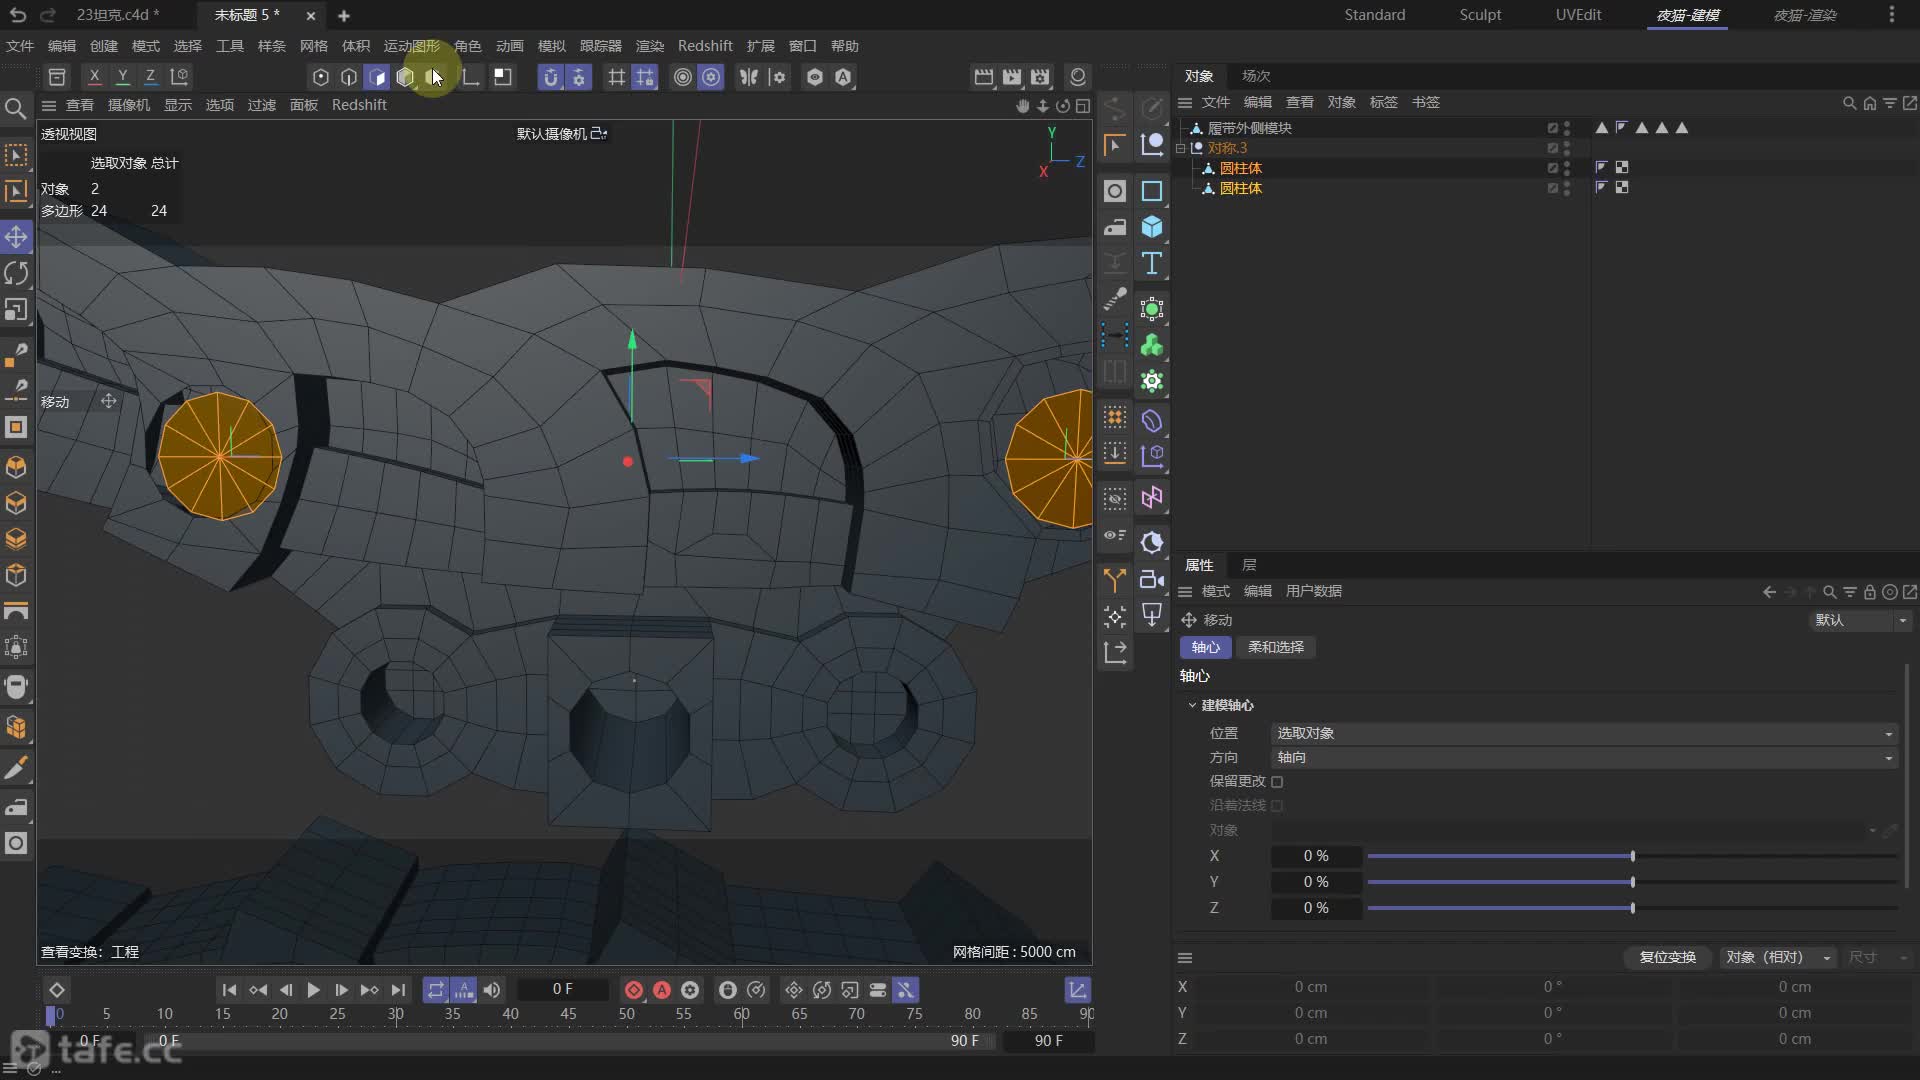The height and width of the screenshot is (1080, 1920).
Task: Open the 渲染 menu
Action: pyautogui.click(x=649, y=46)
